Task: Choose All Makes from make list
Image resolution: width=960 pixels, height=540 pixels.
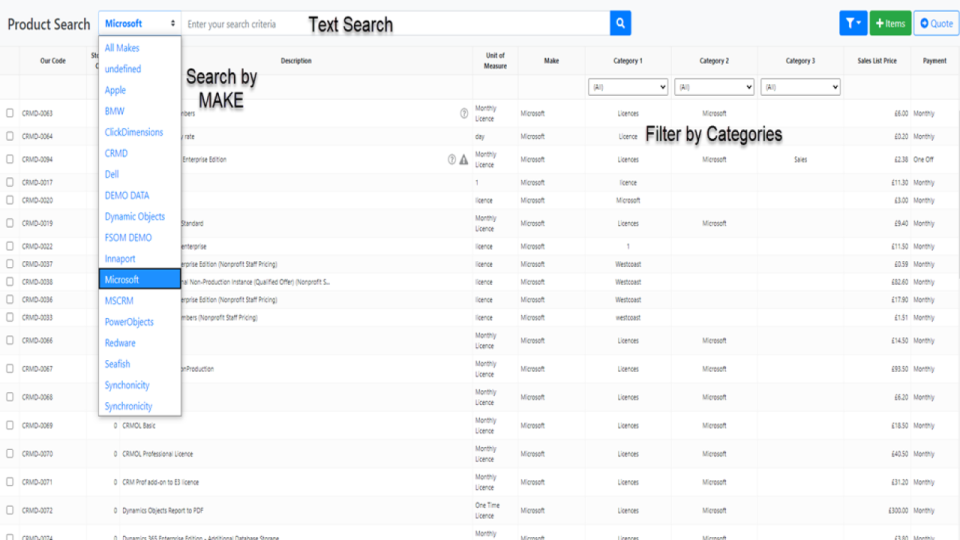Action: click(122, 48)
